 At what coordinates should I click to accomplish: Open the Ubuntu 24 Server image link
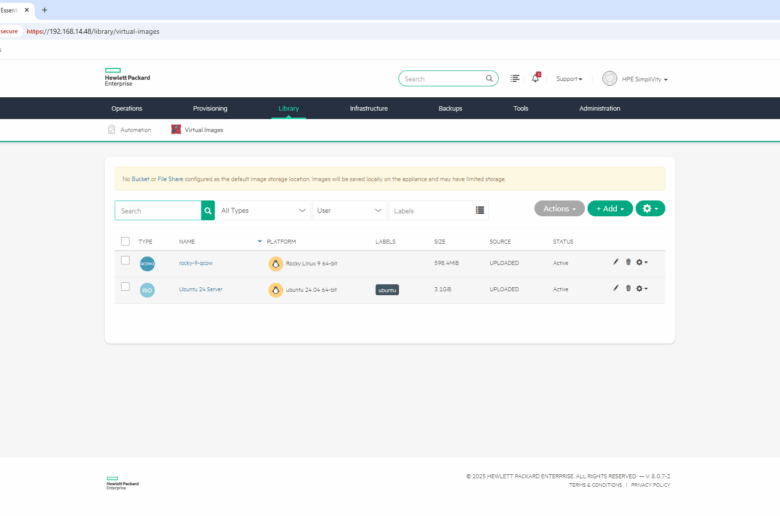coord(199,289)
